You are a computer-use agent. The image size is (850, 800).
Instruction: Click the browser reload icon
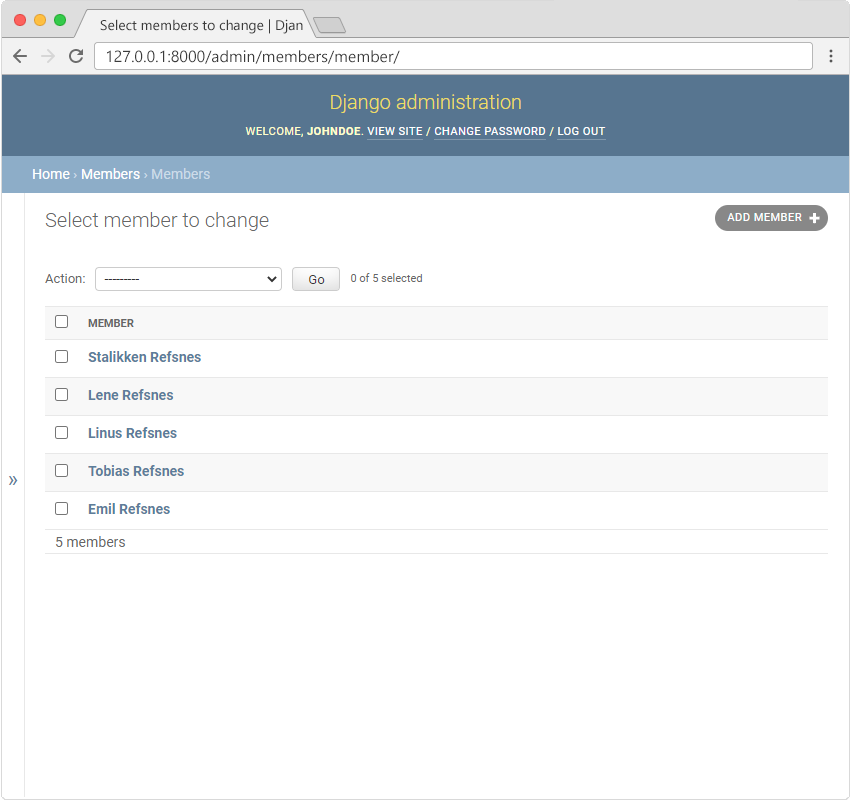[x=76, y=56]
